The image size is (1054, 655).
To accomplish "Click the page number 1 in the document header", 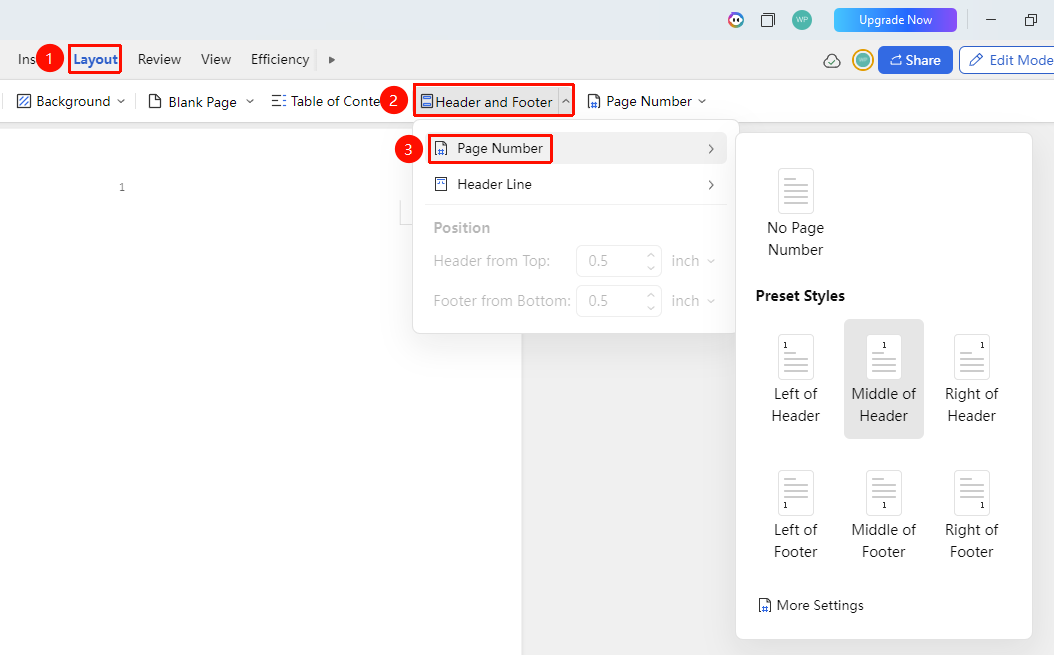I will [122, 188].
